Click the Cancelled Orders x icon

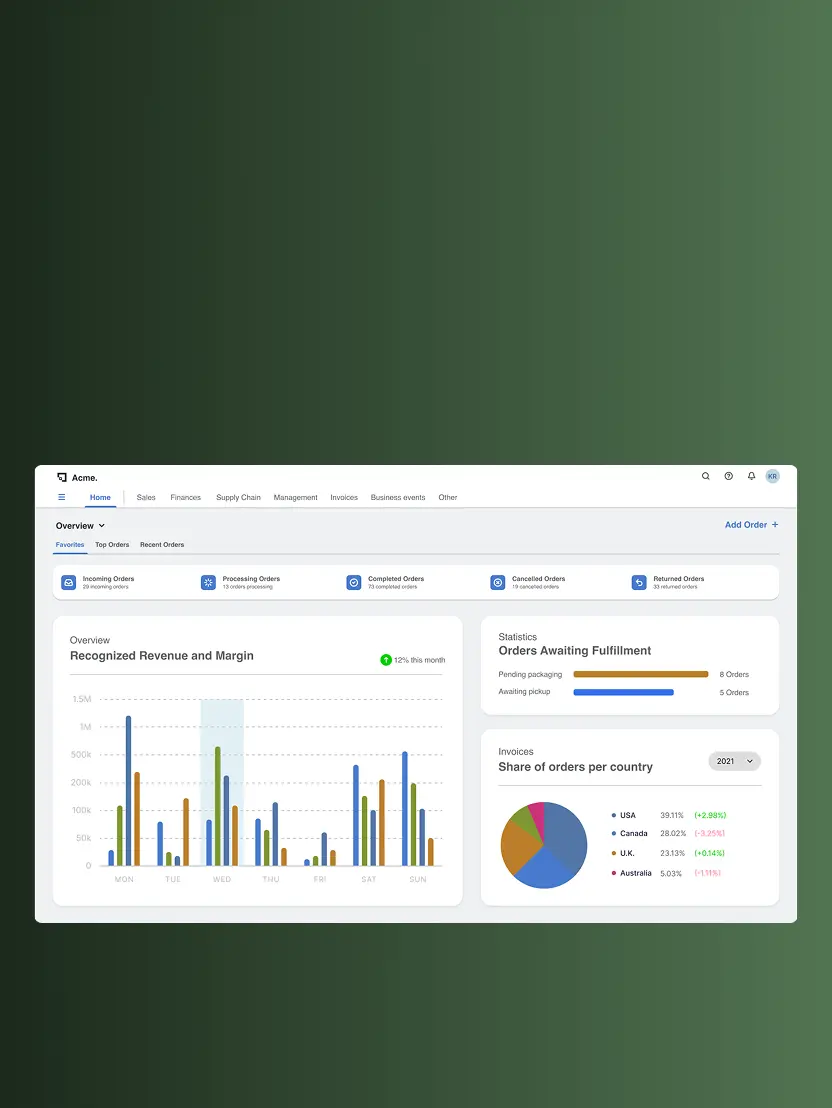tap(498, 582)
